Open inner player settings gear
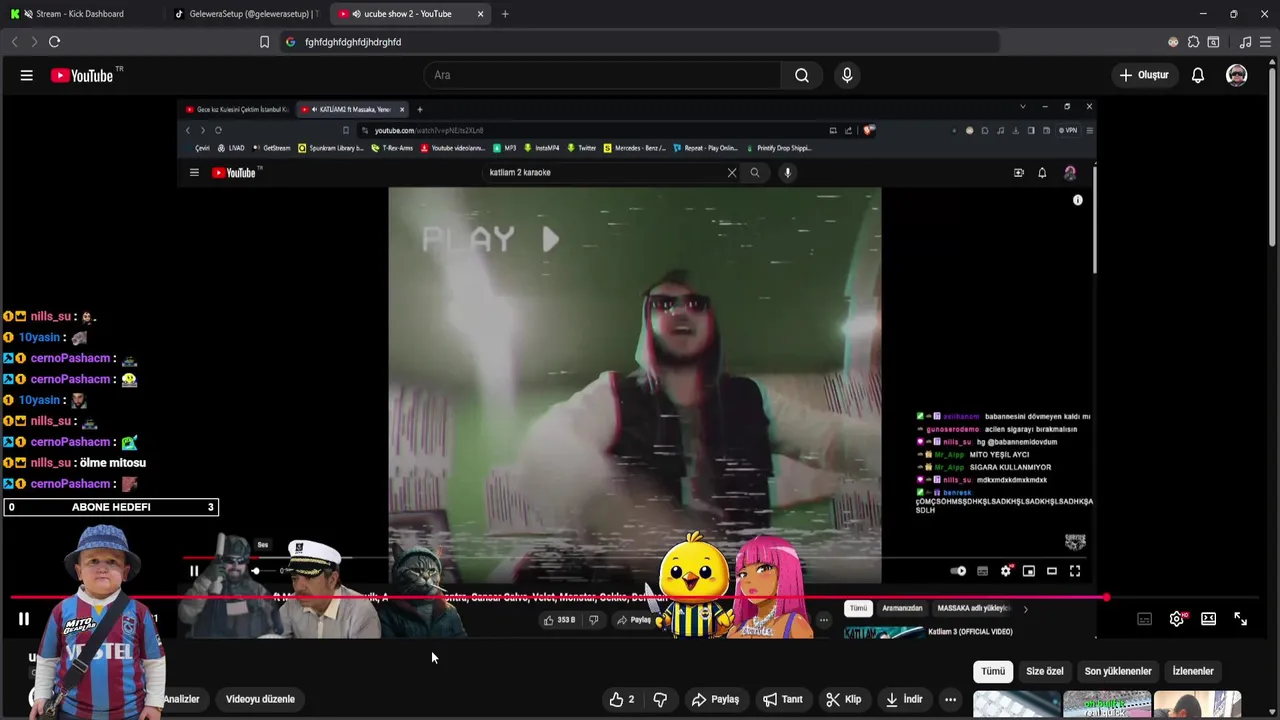Screen dimensions: 1280x720 [x=1006, y=571]
